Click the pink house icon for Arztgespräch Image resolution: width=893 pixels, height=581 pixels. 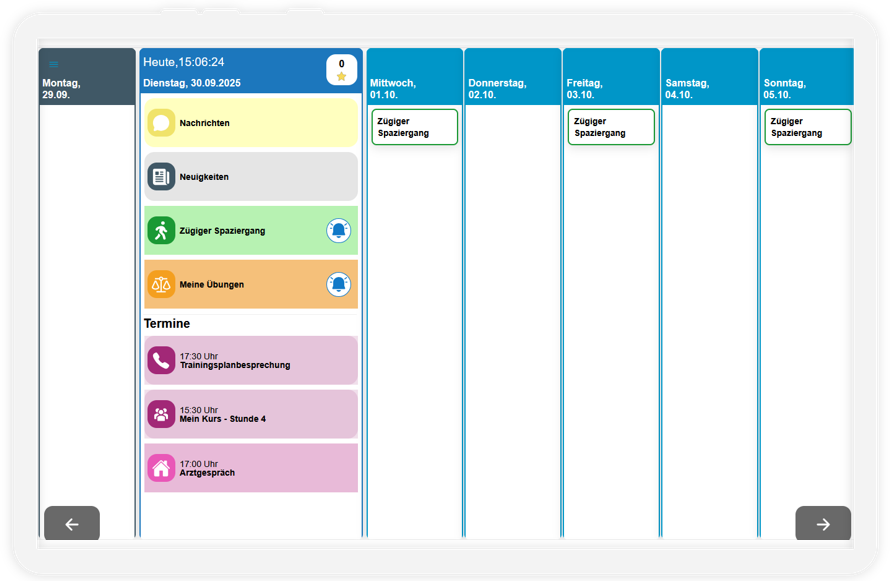[x=161, y=468]
